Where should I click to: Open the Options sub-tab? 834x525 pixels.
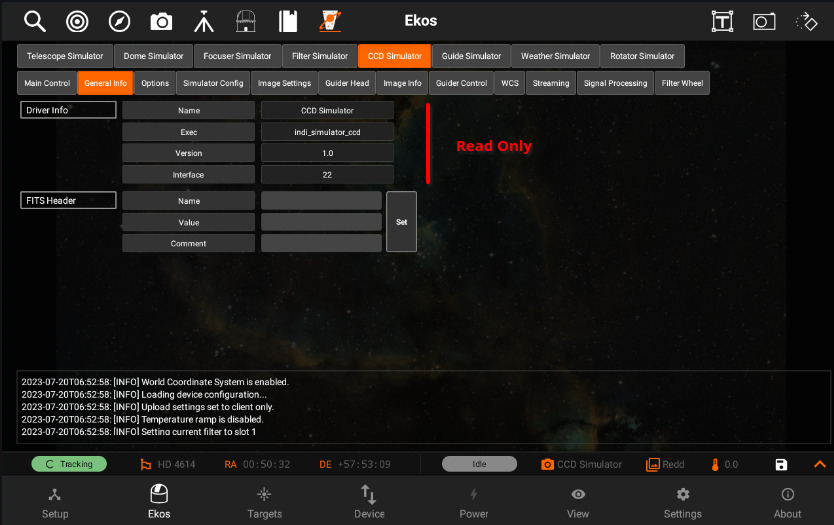pos(155,83)
